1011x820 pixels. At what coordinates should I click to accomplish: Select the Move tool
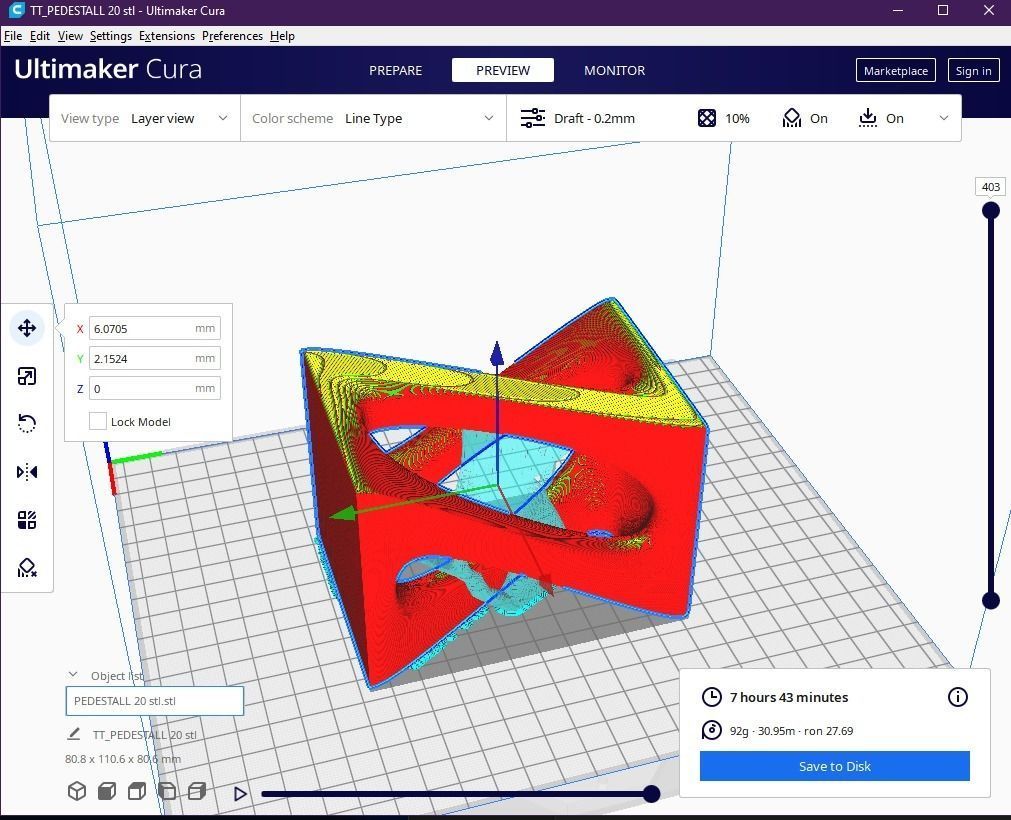coord(27,328)
